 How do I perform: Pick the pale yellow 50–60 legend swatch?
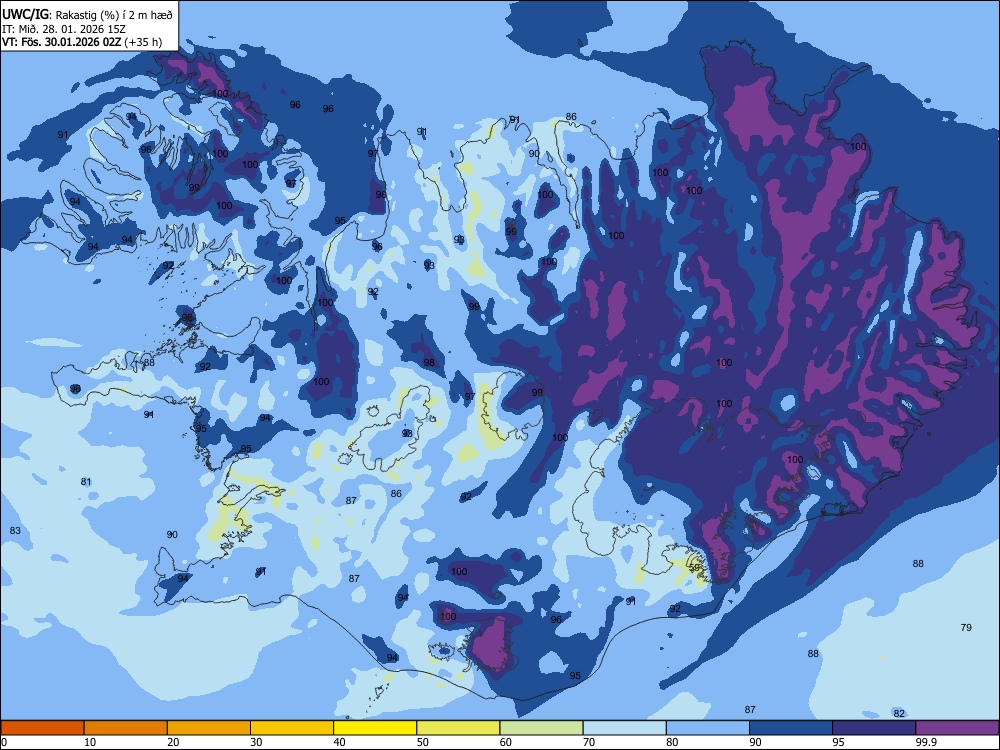[x=459, y=728]
